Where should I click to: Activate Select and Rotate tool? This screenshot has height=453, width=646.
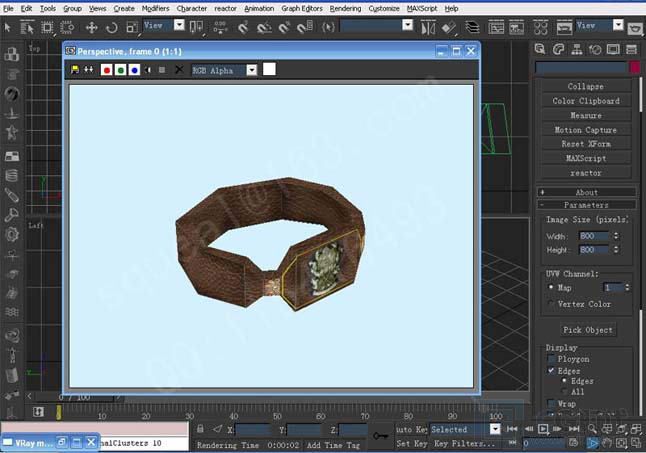click(112, 28)
